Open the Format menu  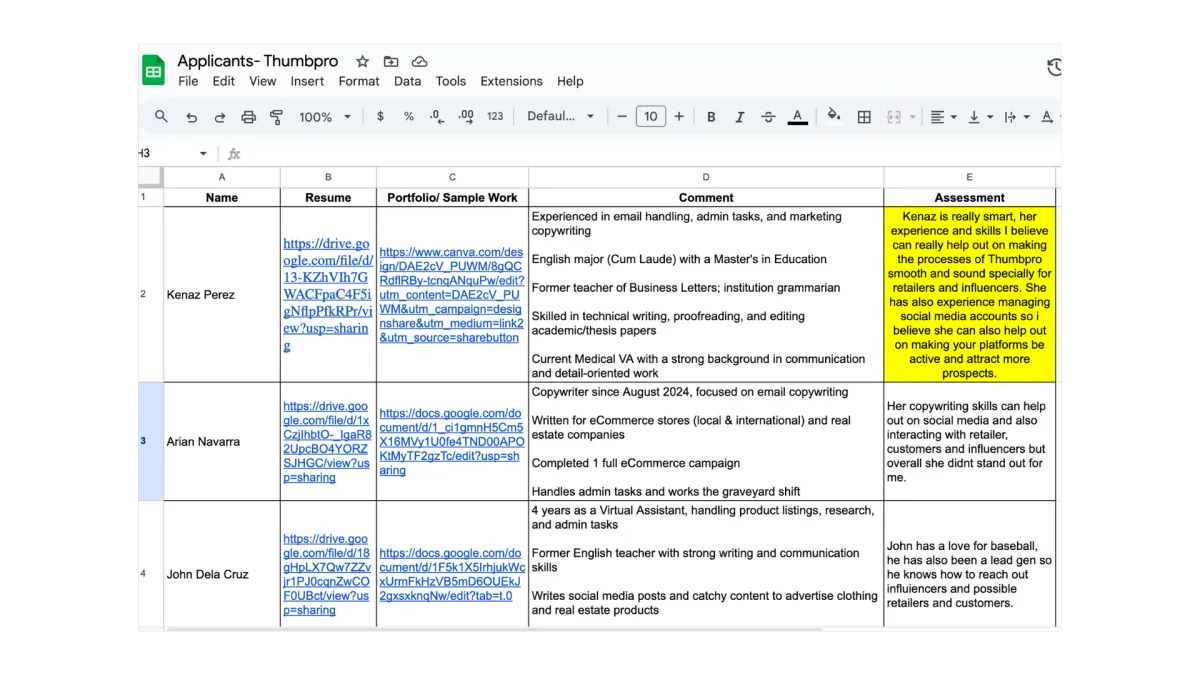coord(359,81)
